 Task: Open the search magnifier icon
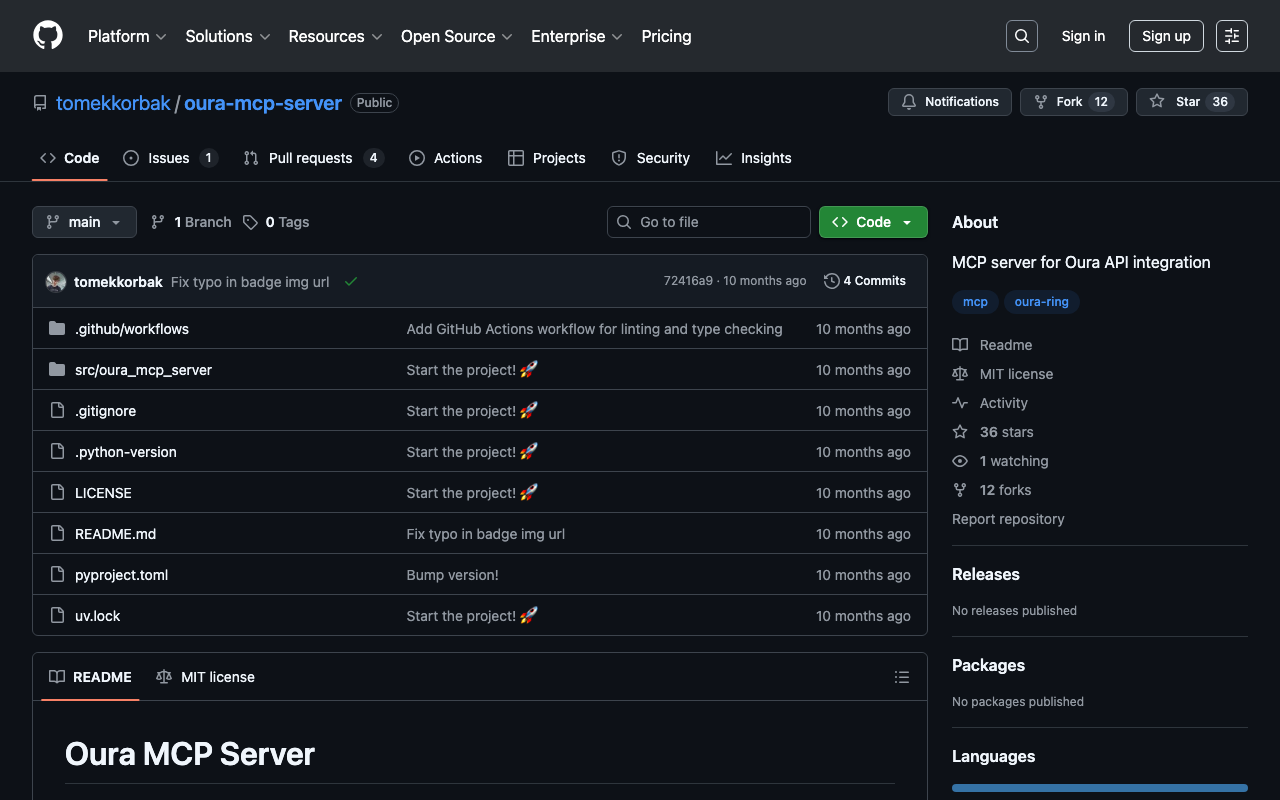point(1021,36)
